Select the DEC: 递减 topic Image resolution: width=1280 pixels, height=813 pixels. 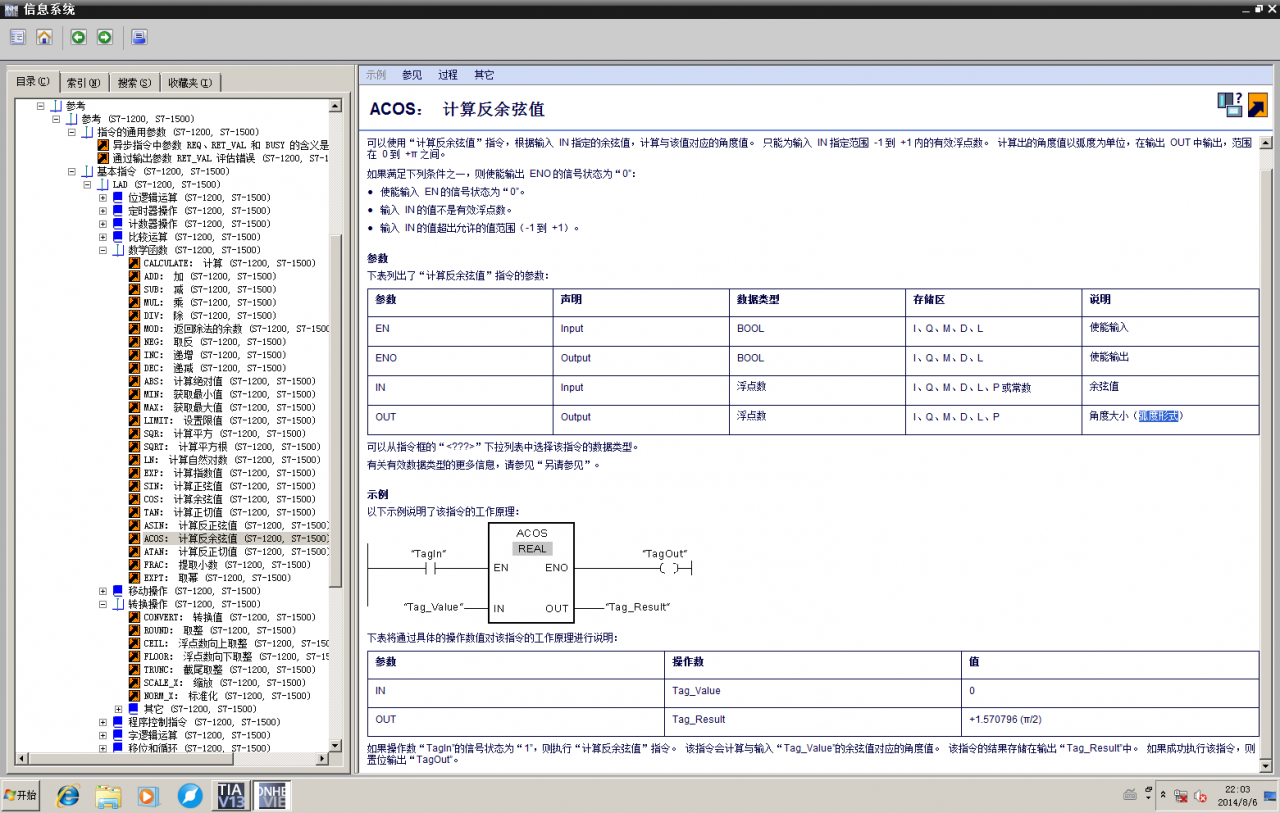(x=214, y=367)
